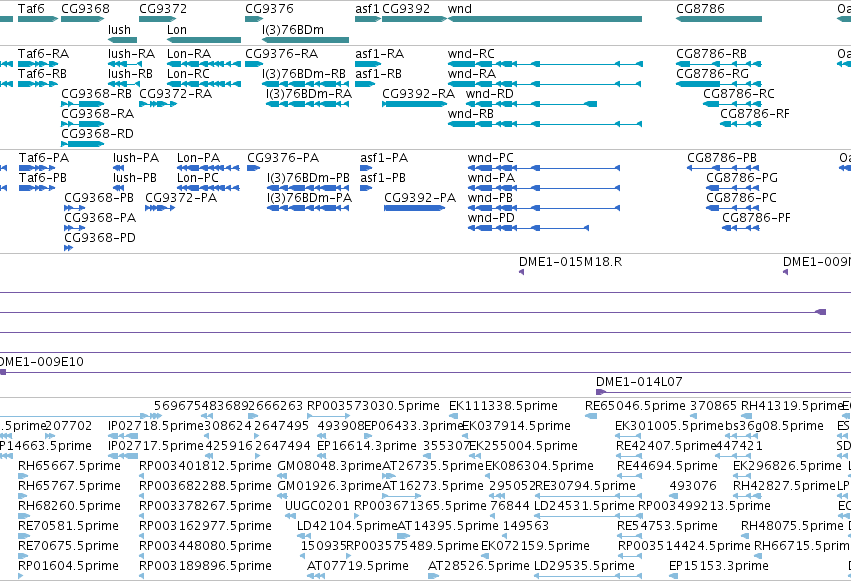Click the 'RE65046.5prime' EST label
The image size is (851, 581).
point(635,406)
